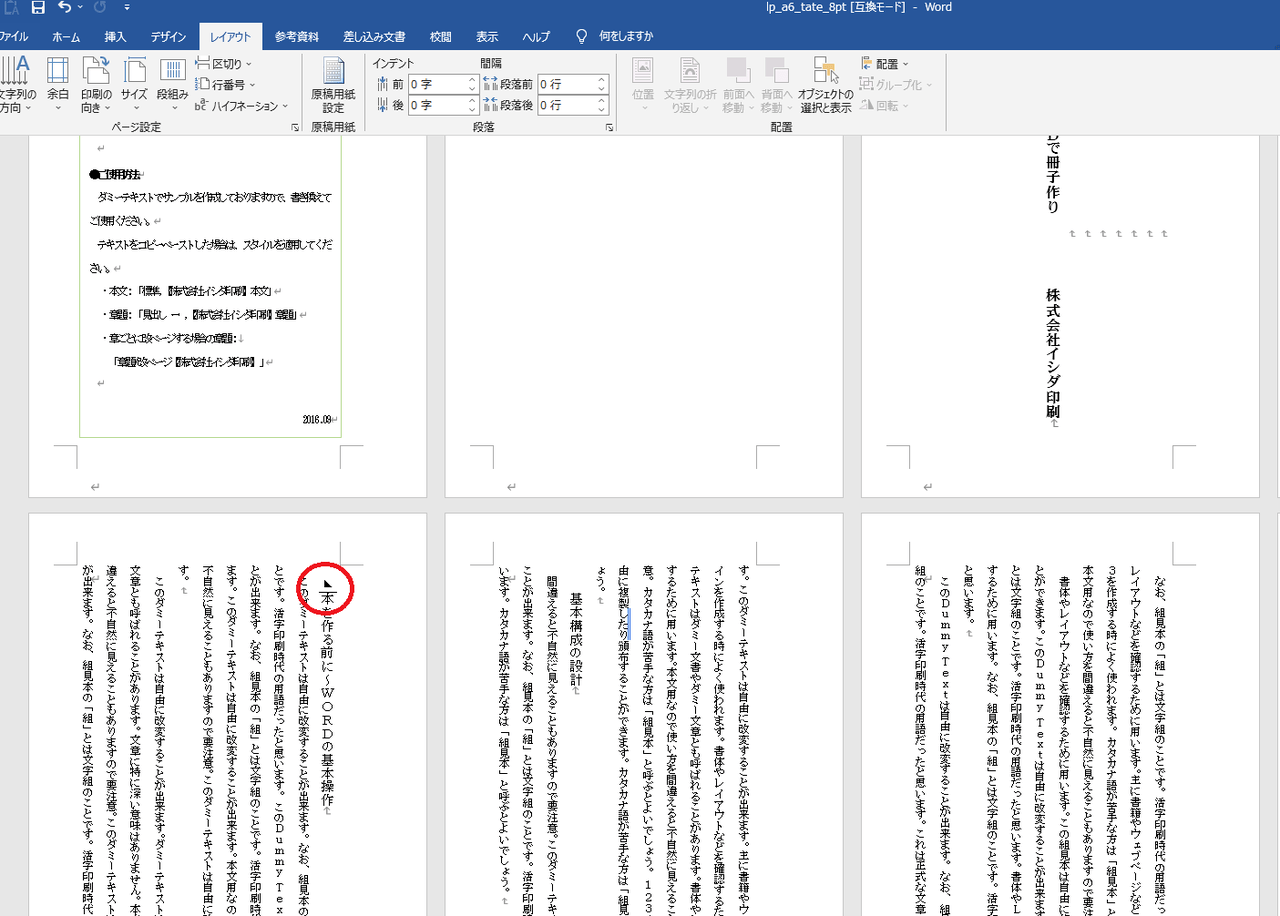
Task: Click the line ダミーテキストでサンプルを作成しておりますので
Action: (214, 198)
